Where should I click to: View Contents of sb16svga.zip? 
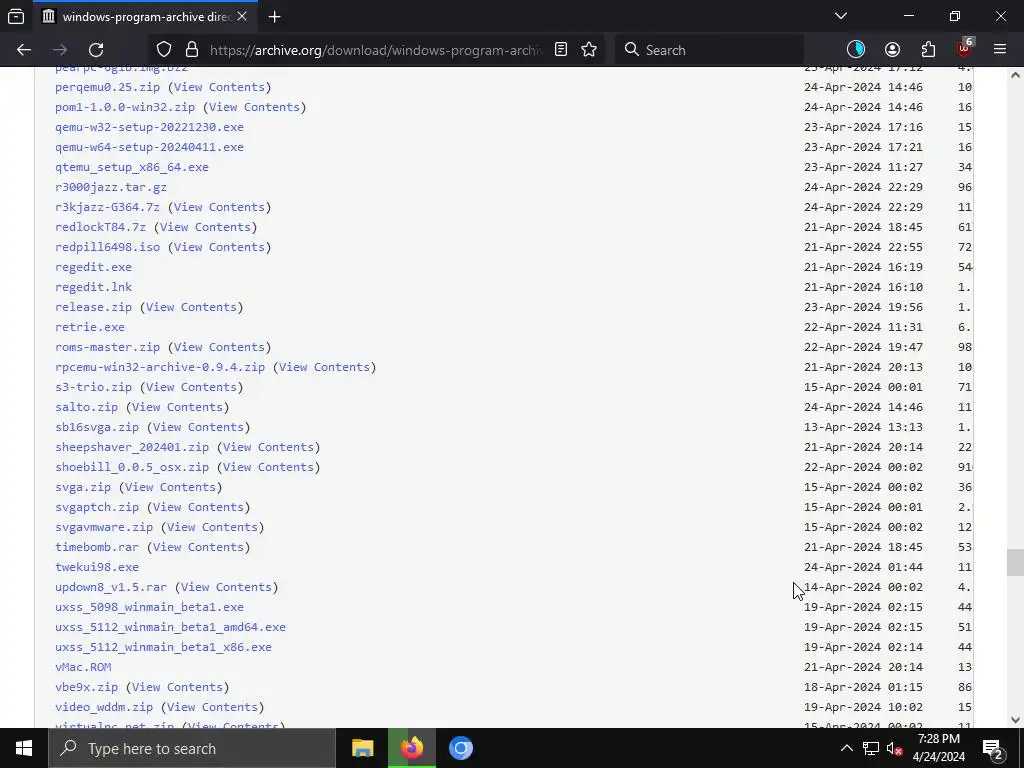click(199, 427)
